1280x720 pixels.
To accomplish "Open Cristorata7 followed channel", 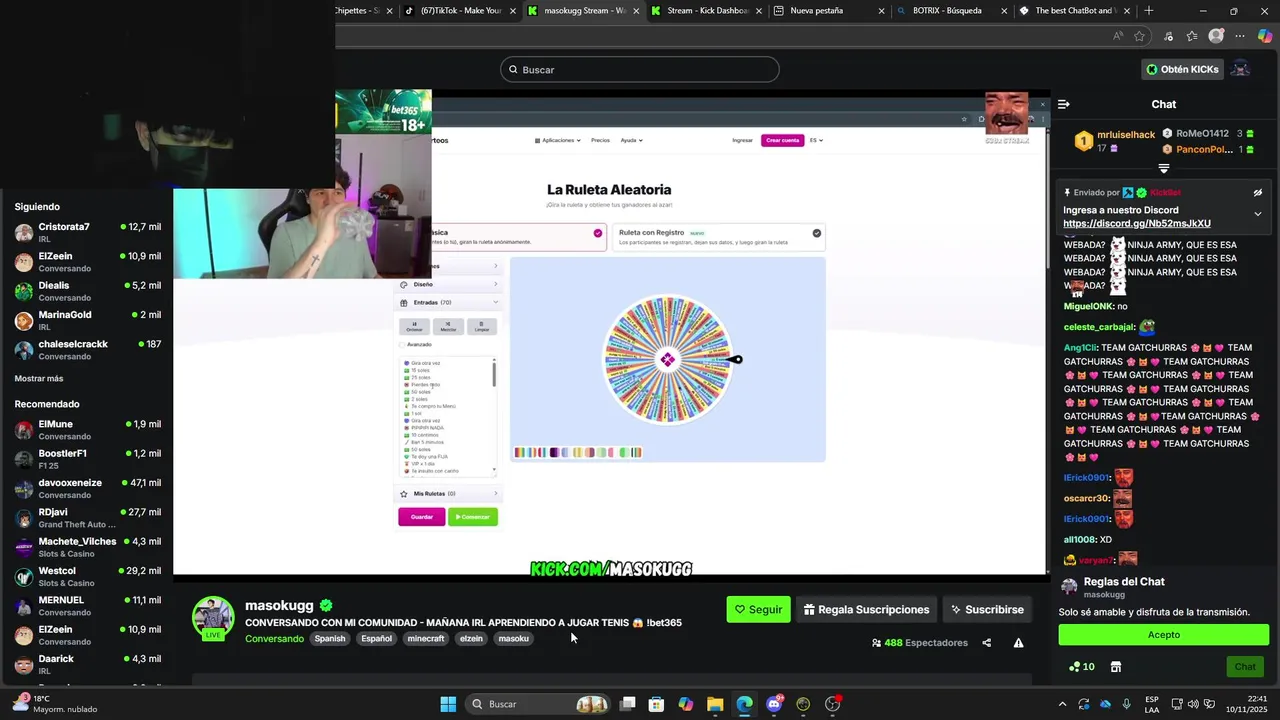I will click(x=88, y=232).
